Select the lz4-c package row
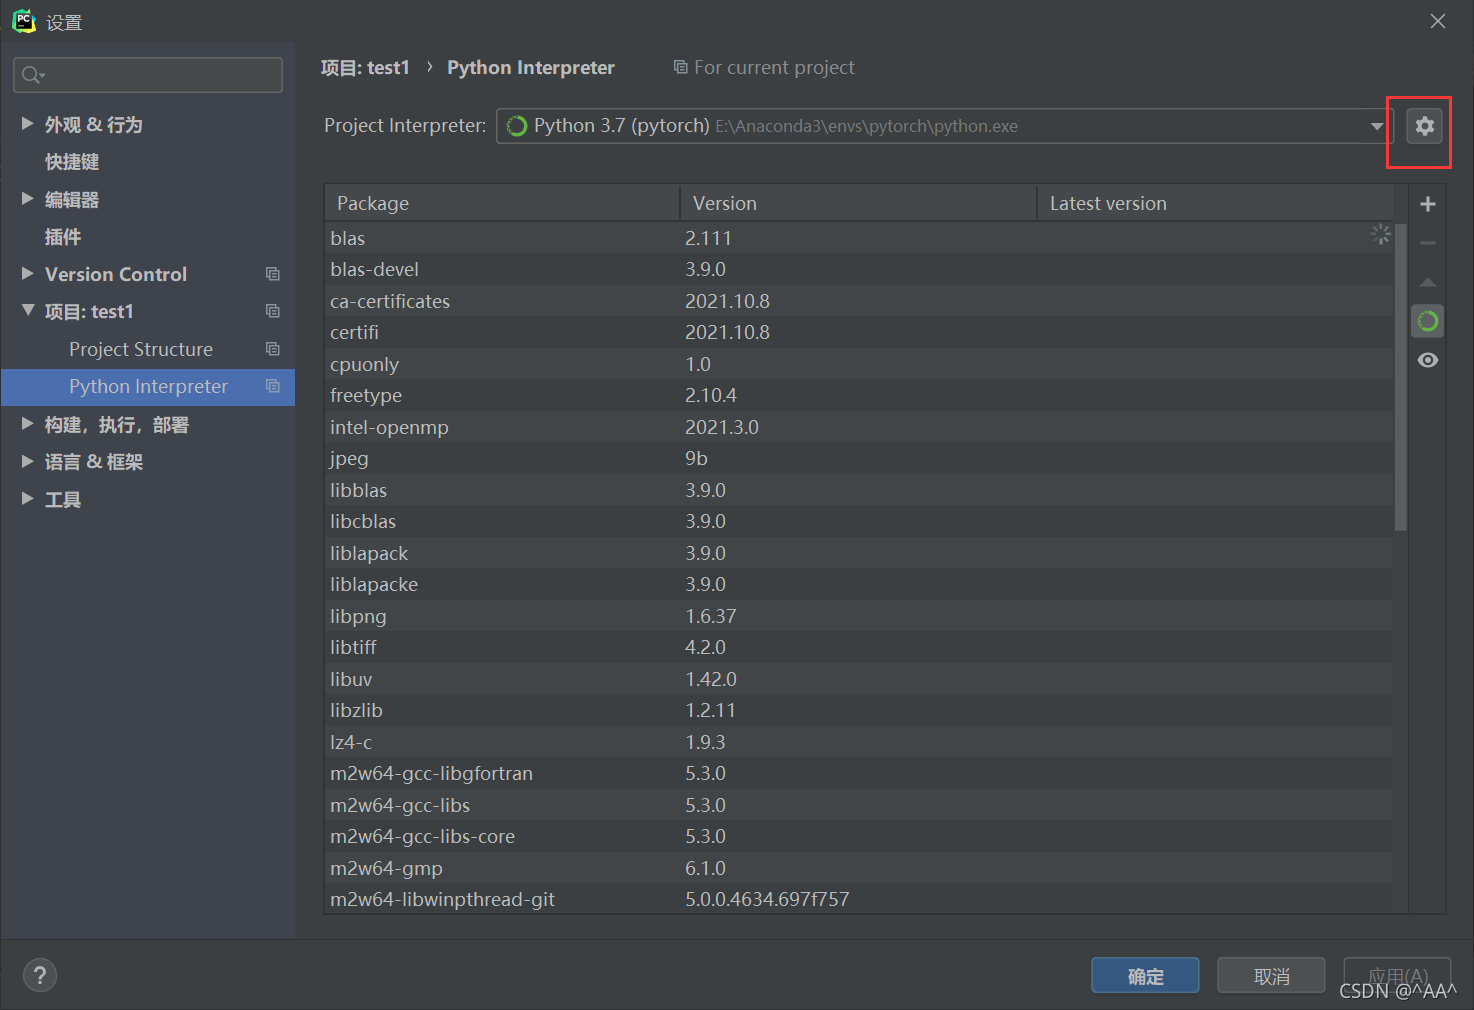This screenshot has width=1474, height=1010. (x=859, y=742)
